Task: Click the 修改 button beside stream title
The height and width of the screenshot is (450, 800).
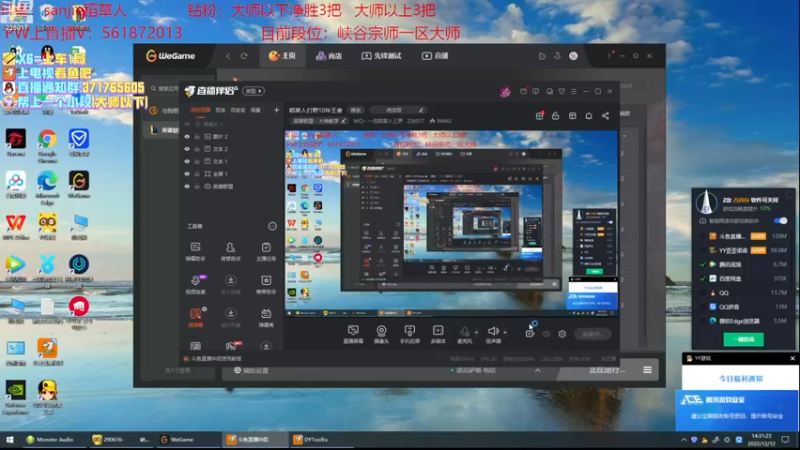Action: click(x=356, y=110)
